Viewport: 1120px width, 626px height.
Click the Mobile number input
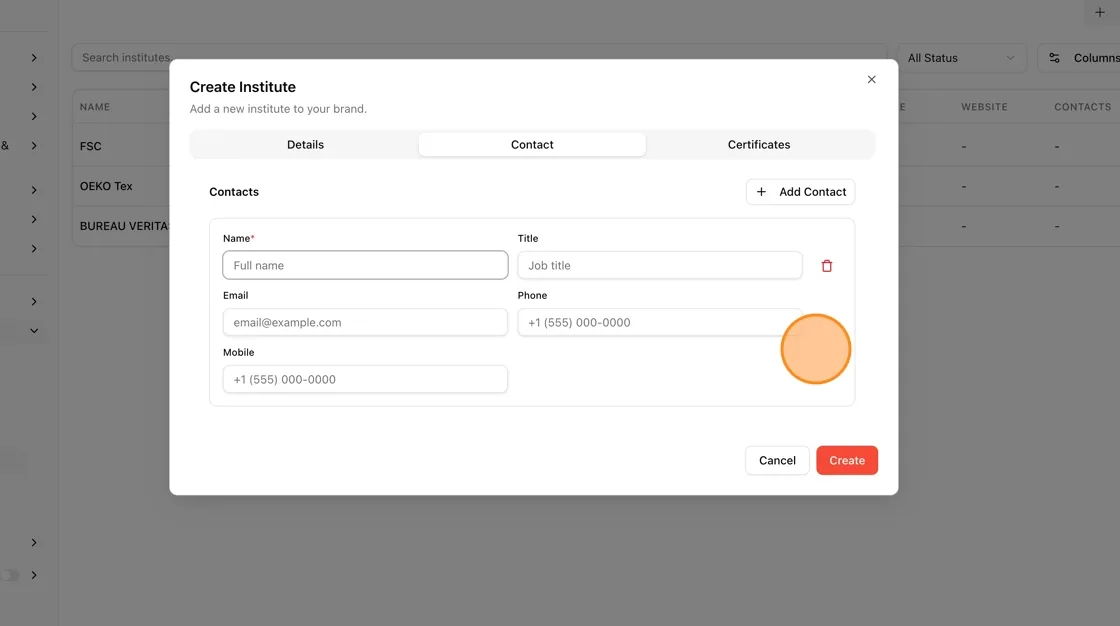(x=365, y=379)
